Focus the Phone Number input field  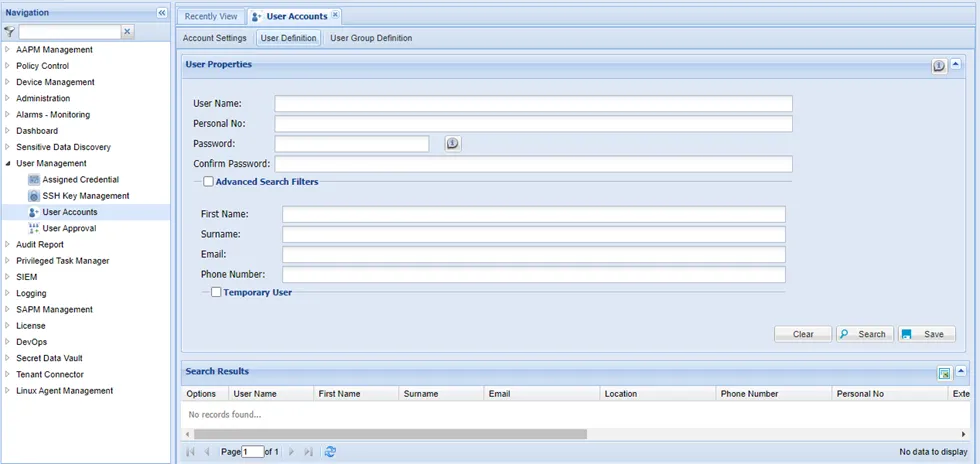(534, 275)
